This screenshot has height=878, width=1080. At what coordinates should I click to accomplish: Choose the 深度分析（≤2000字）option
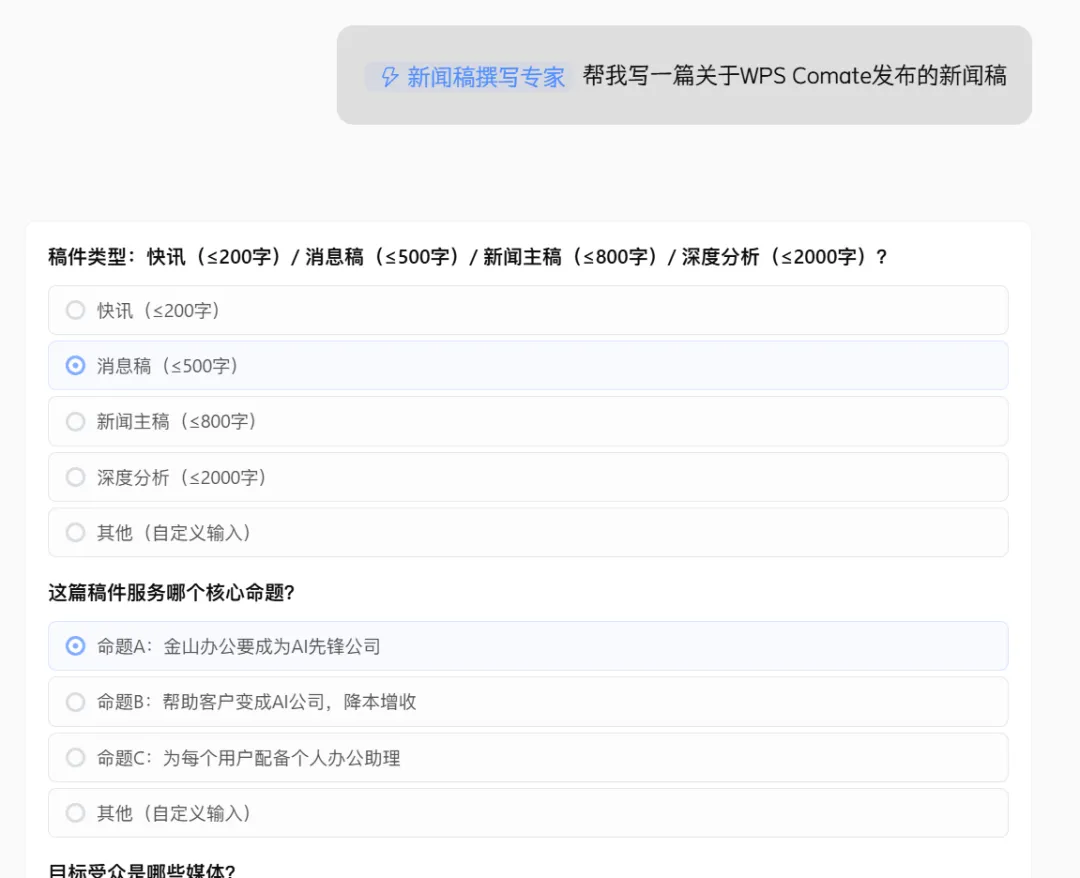click(x=528, y=477)
